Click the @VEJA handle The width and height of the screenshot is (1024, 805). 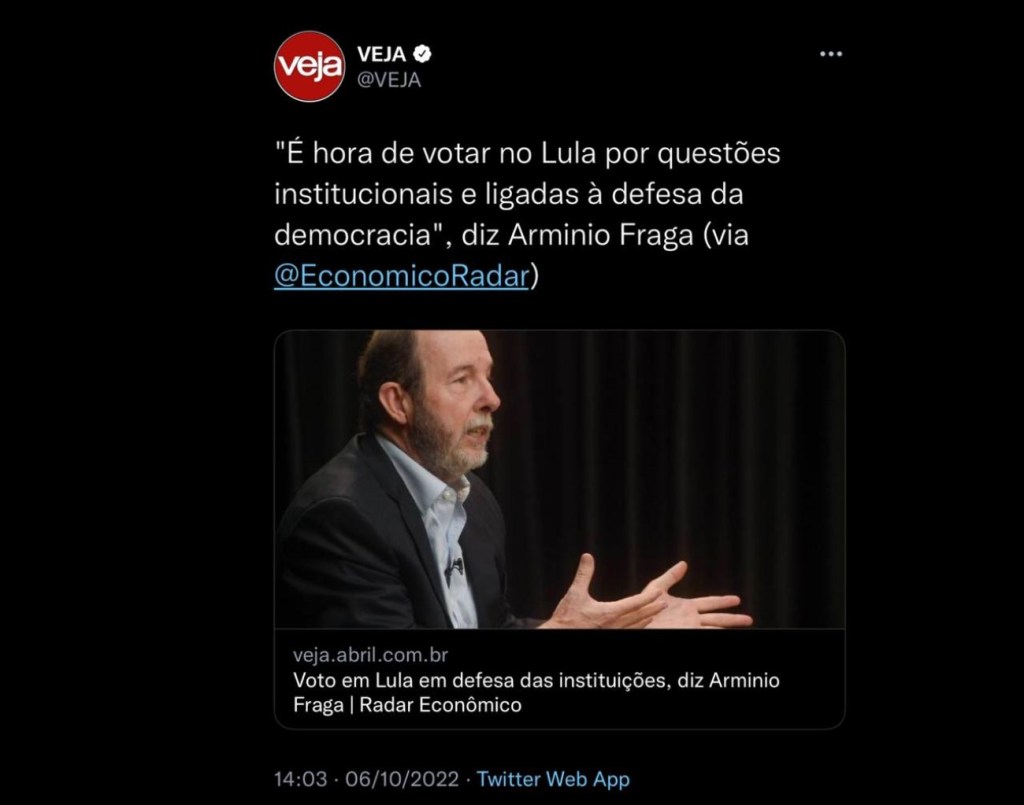(389, 80)
